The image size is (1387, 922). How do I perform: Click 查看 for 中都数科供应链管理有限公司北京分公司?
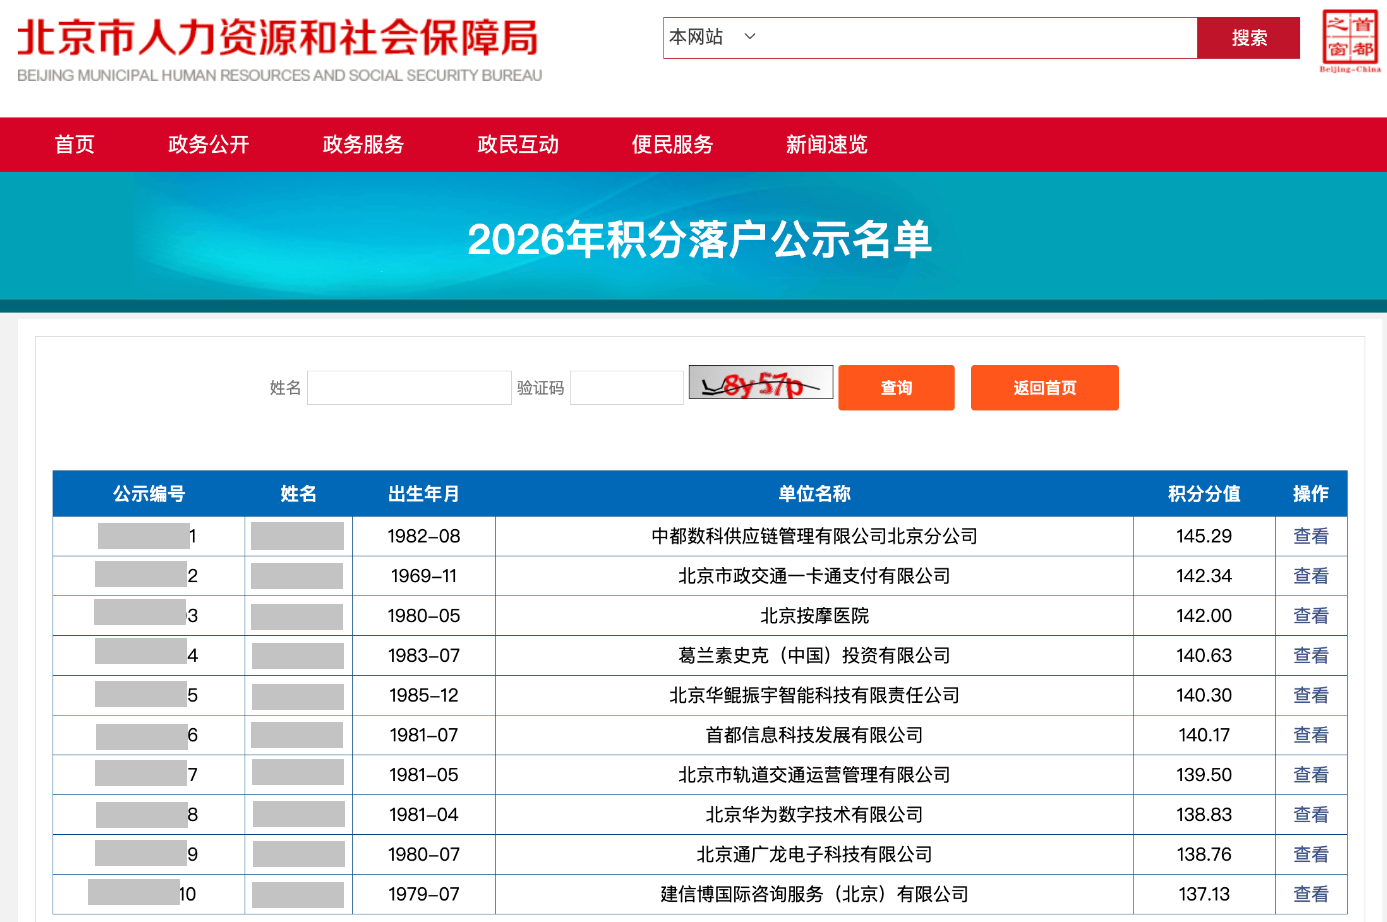pyautogui.click(x=1311, y=536)
